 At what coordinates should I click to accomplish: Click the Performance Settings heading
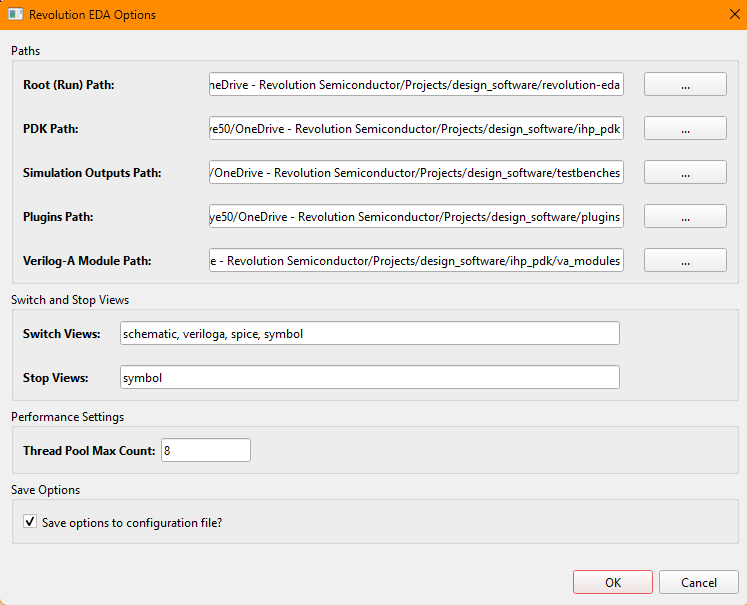coord(68,417)
